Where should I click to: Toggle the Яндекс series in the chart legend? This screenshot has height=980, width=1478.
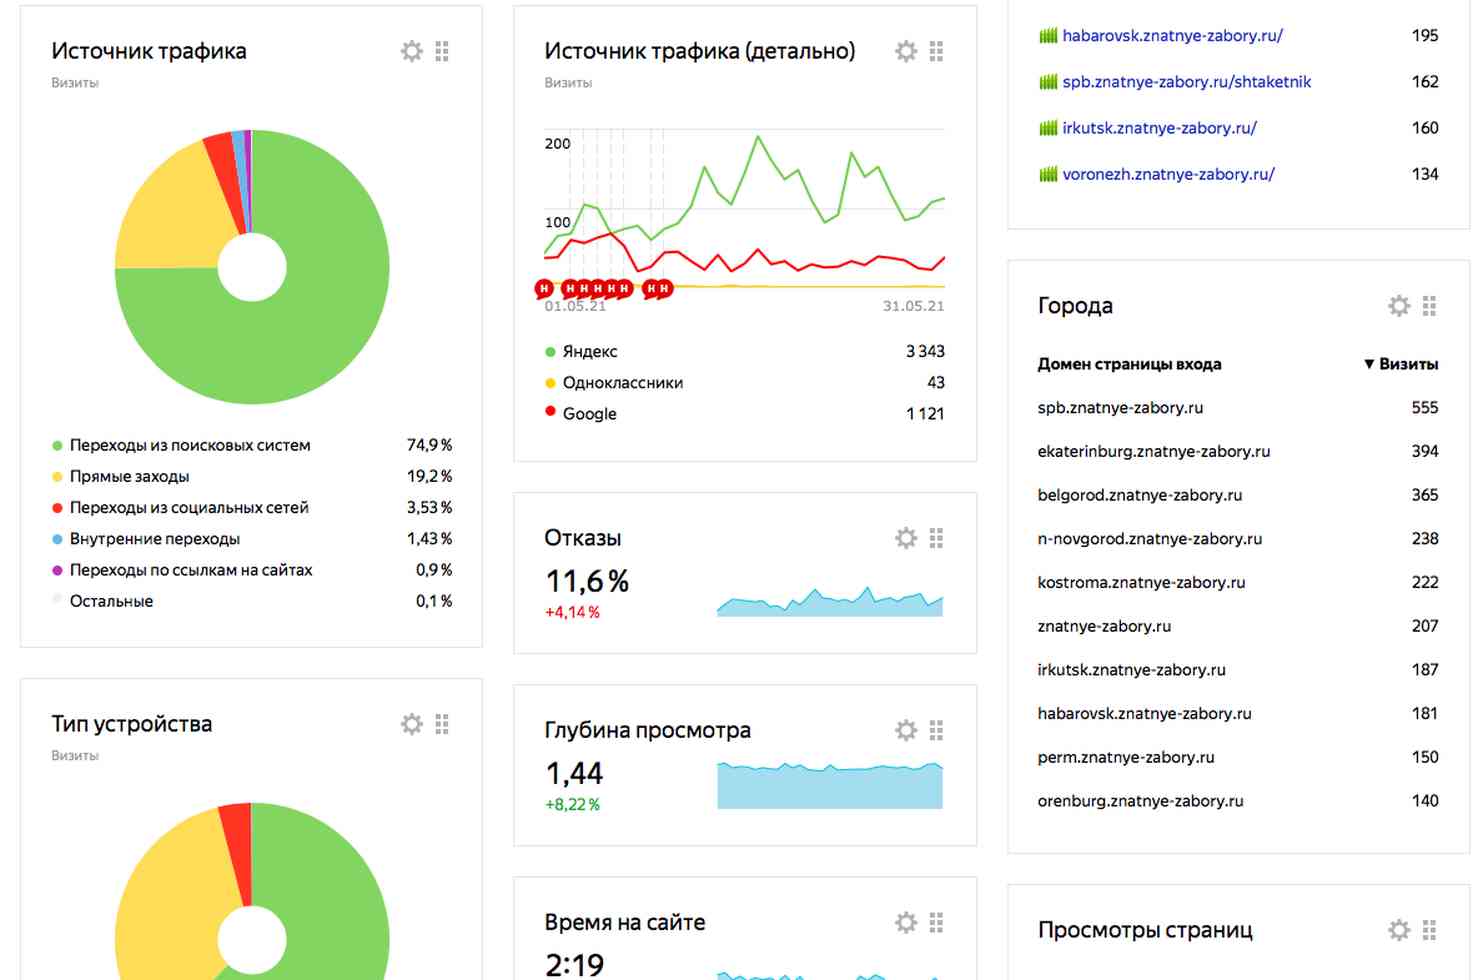[x=589, y=352]
